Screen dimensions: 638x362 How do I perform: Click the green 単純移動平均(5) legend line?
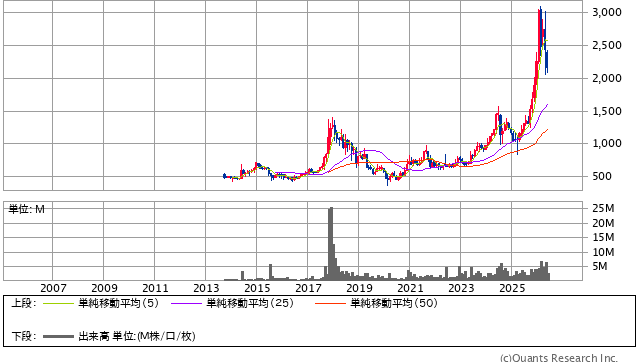[x=58, y=303]
